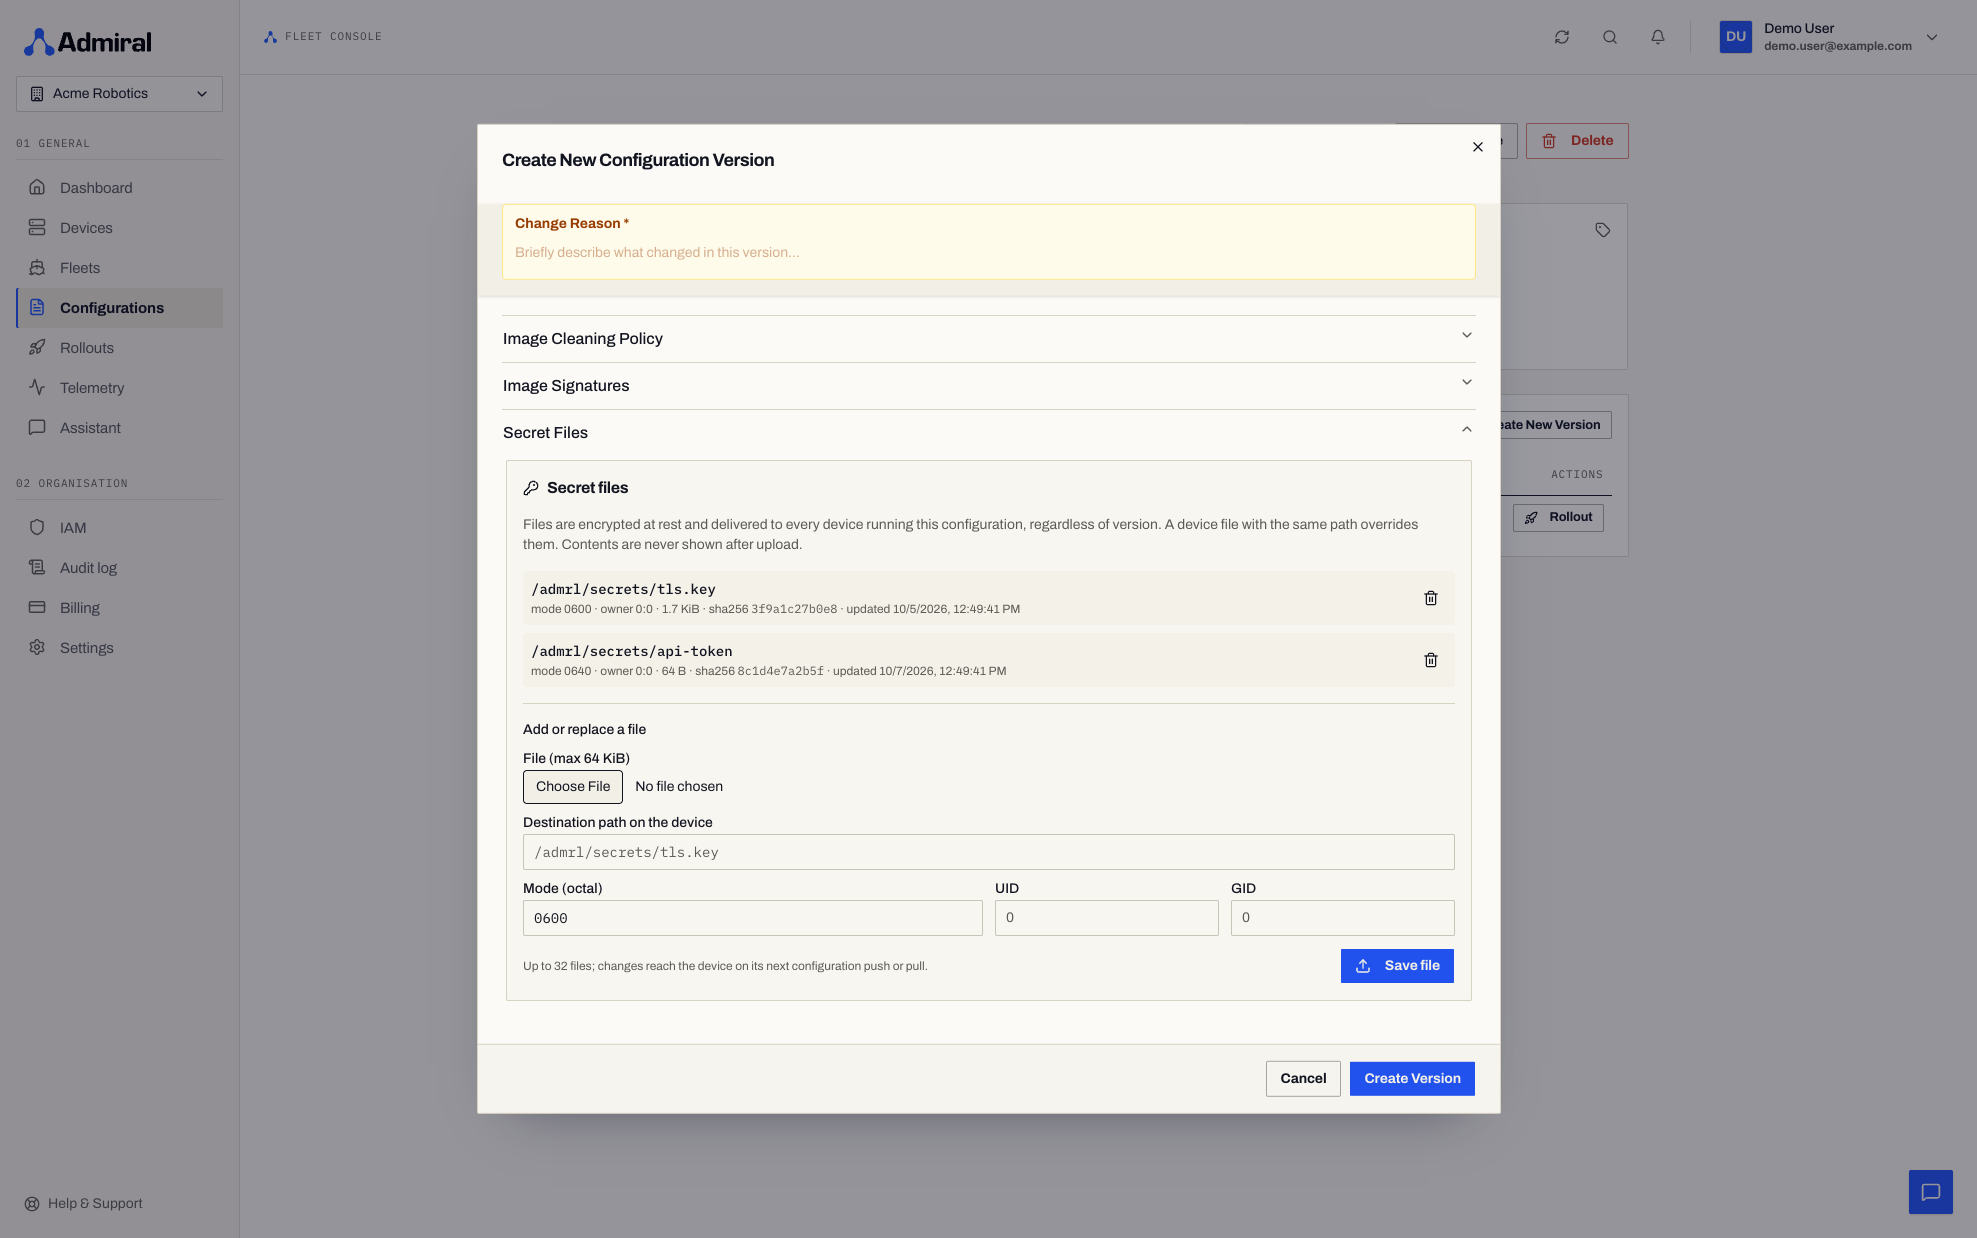Viewport: 1977px width, 1238px height.
Task: Collapse the Secret Files section
Action: 988,433
